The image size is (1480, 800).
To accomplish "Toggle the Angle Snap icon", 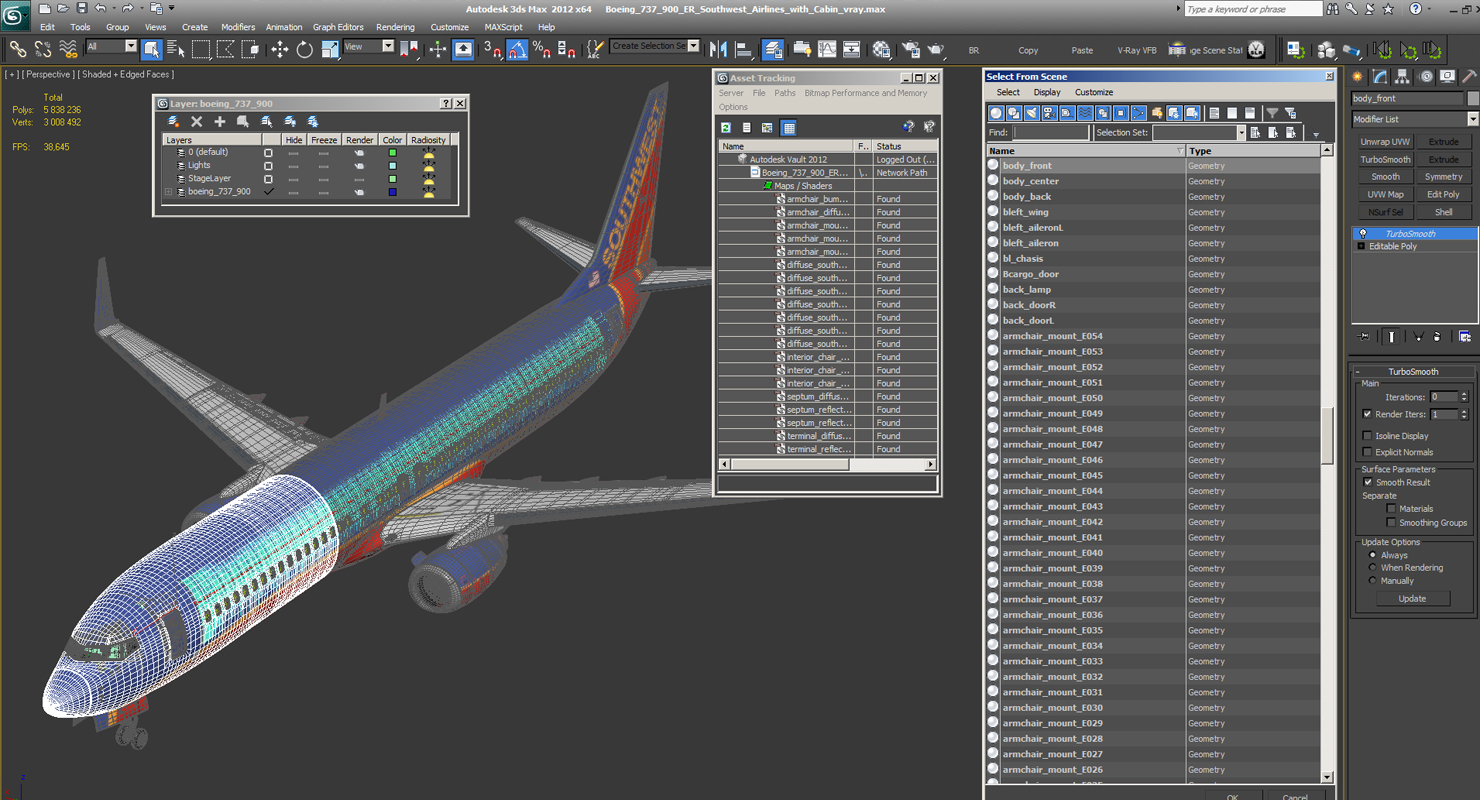I will (517, 49).
